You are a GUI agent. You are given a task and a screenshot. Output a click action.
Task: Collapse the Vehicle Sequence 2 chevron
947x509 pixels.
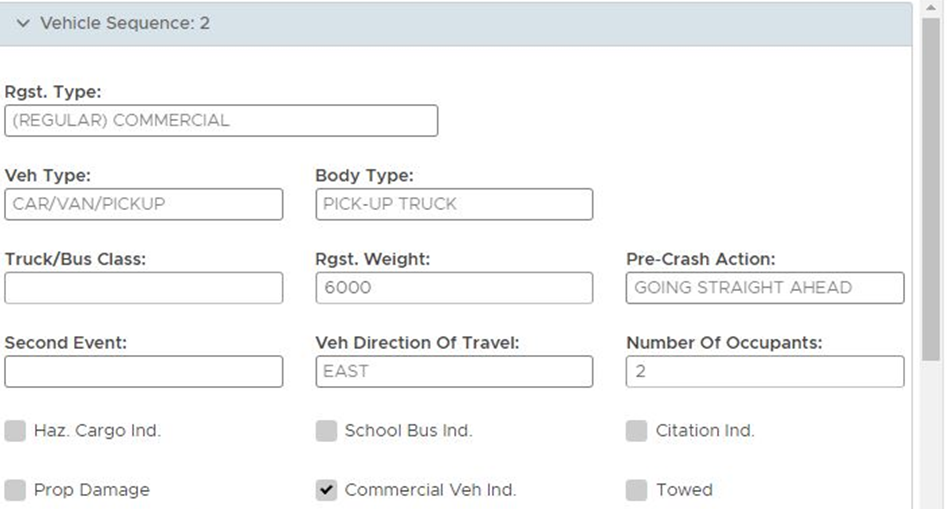pos(23,24)
